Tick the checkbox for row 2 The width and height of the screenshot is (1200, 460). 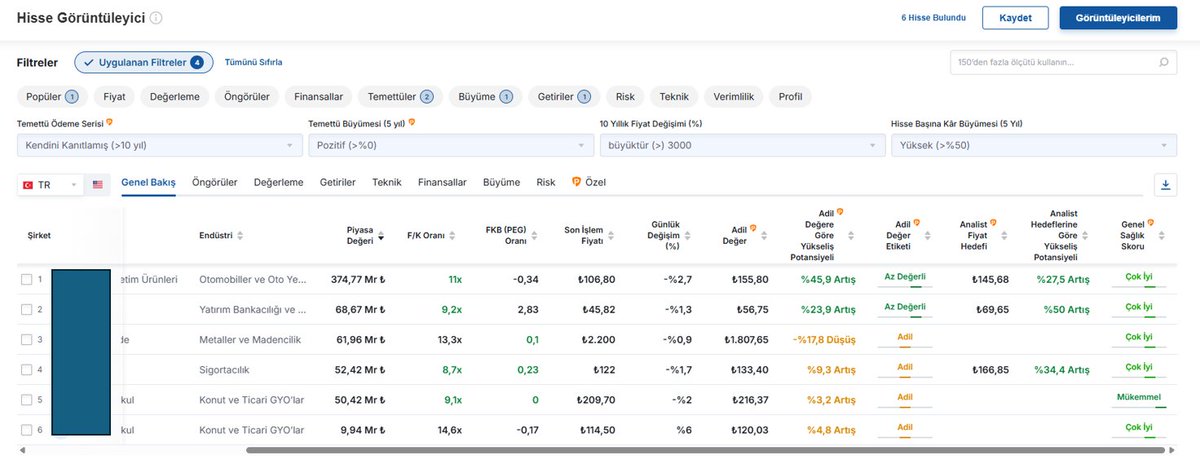[26, 310]
